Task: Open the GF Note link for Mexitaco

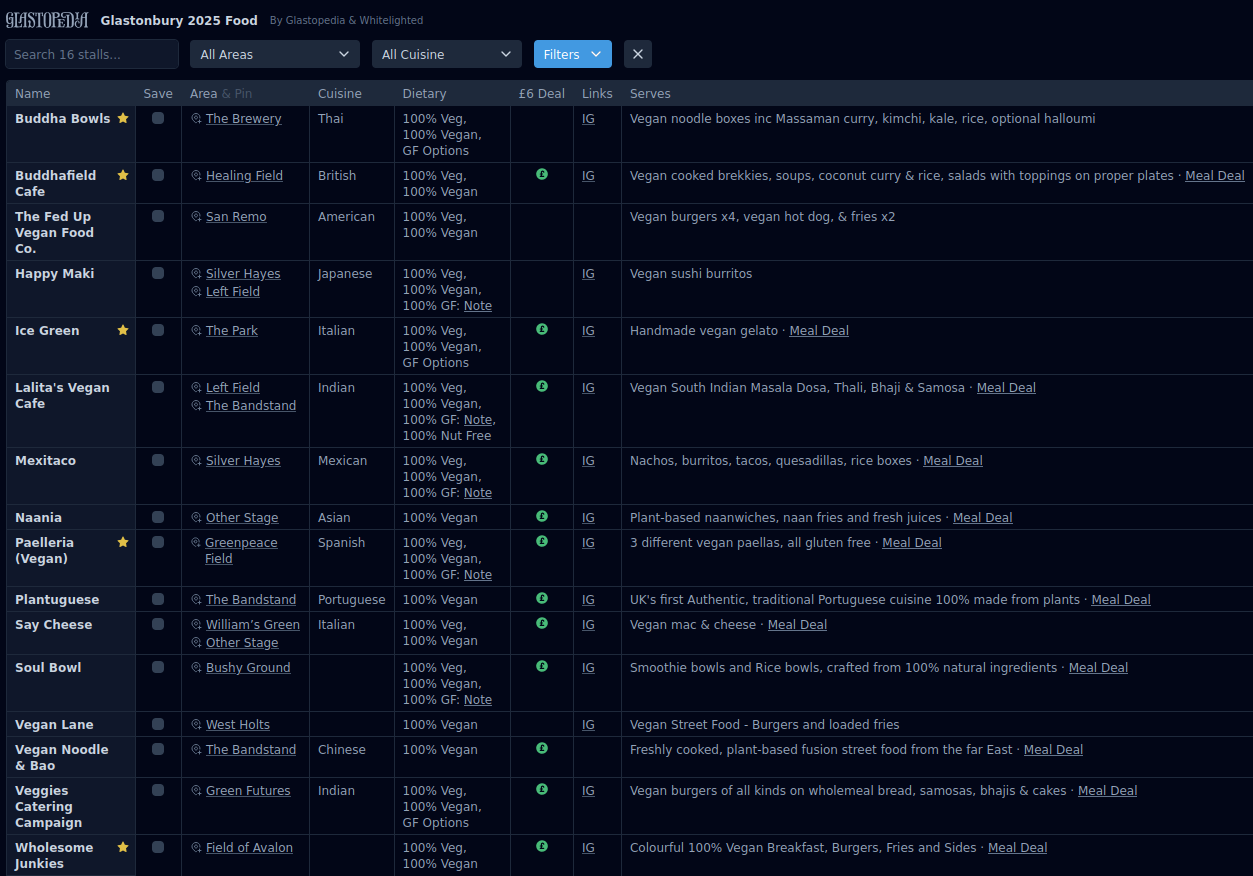Action: (478, 493)
